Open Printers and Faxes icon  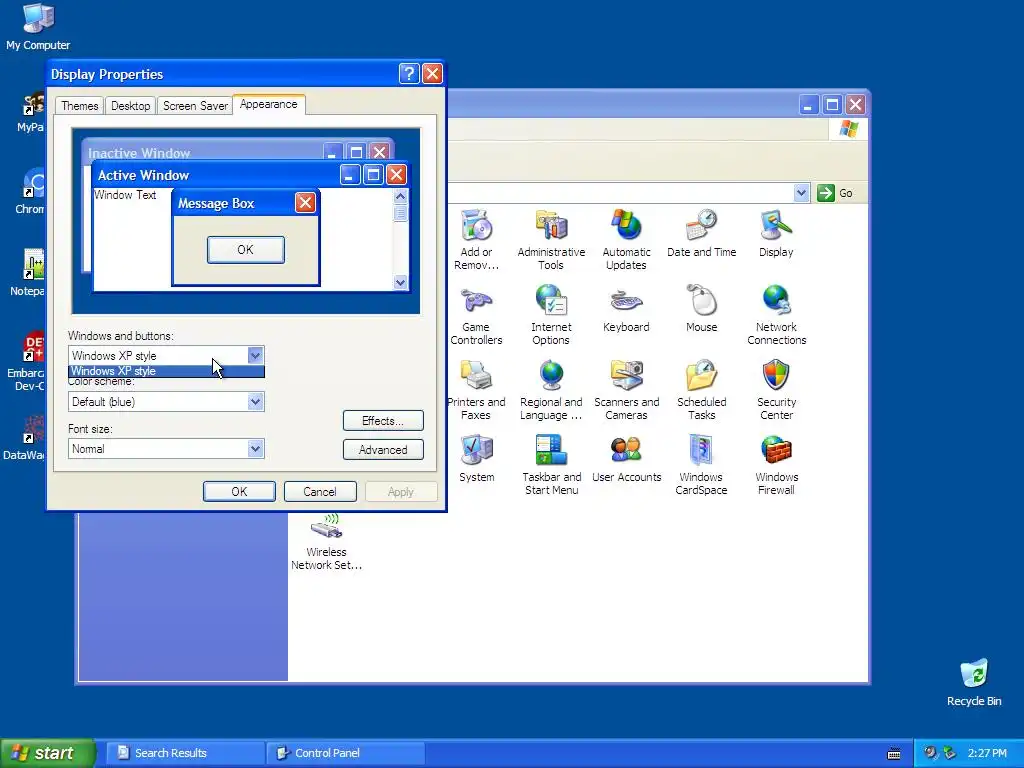pyautogui.click(x=476, y=390)
